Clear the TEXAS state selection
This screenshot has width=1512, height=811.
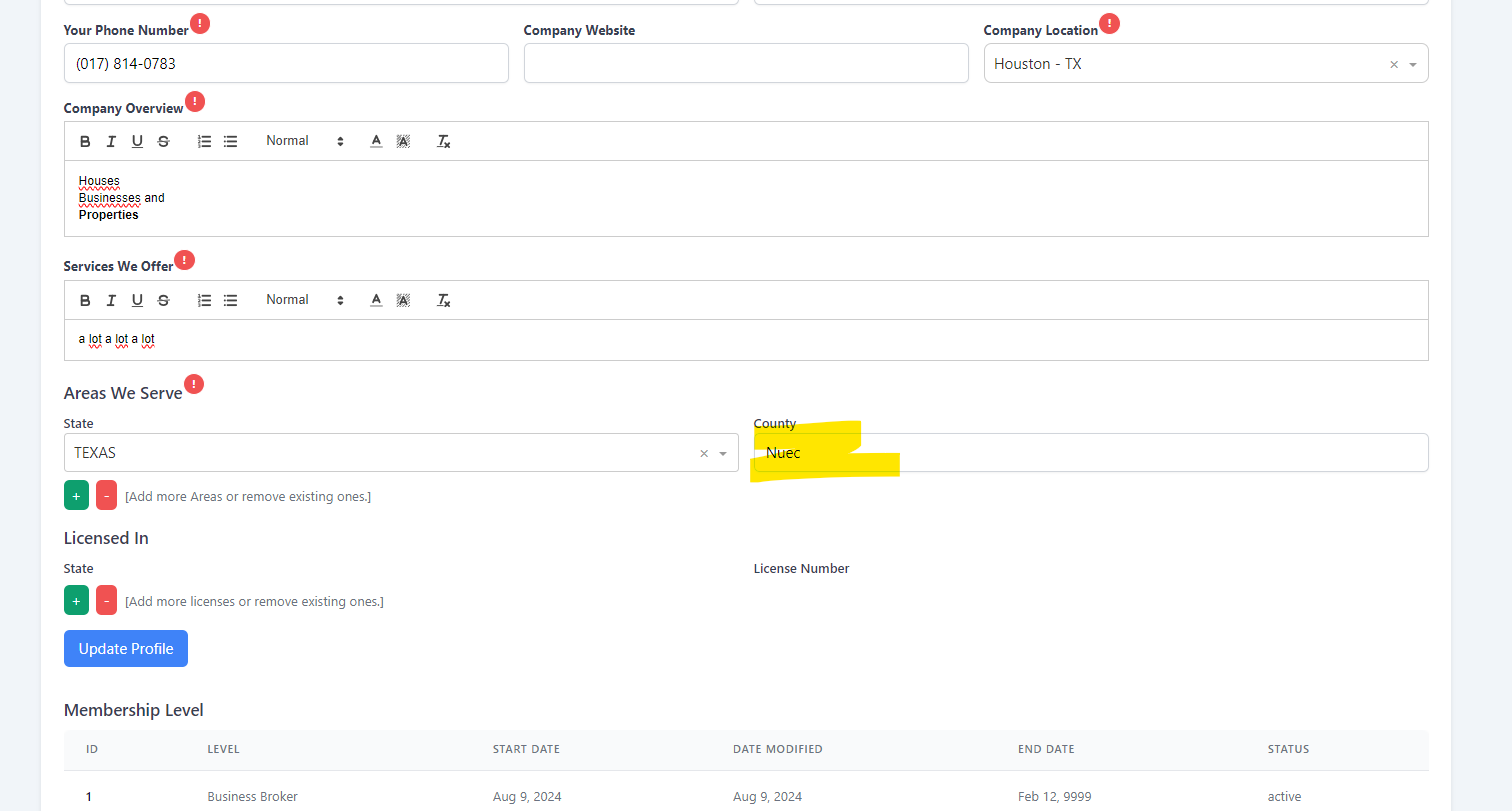[x=704, y=454]
